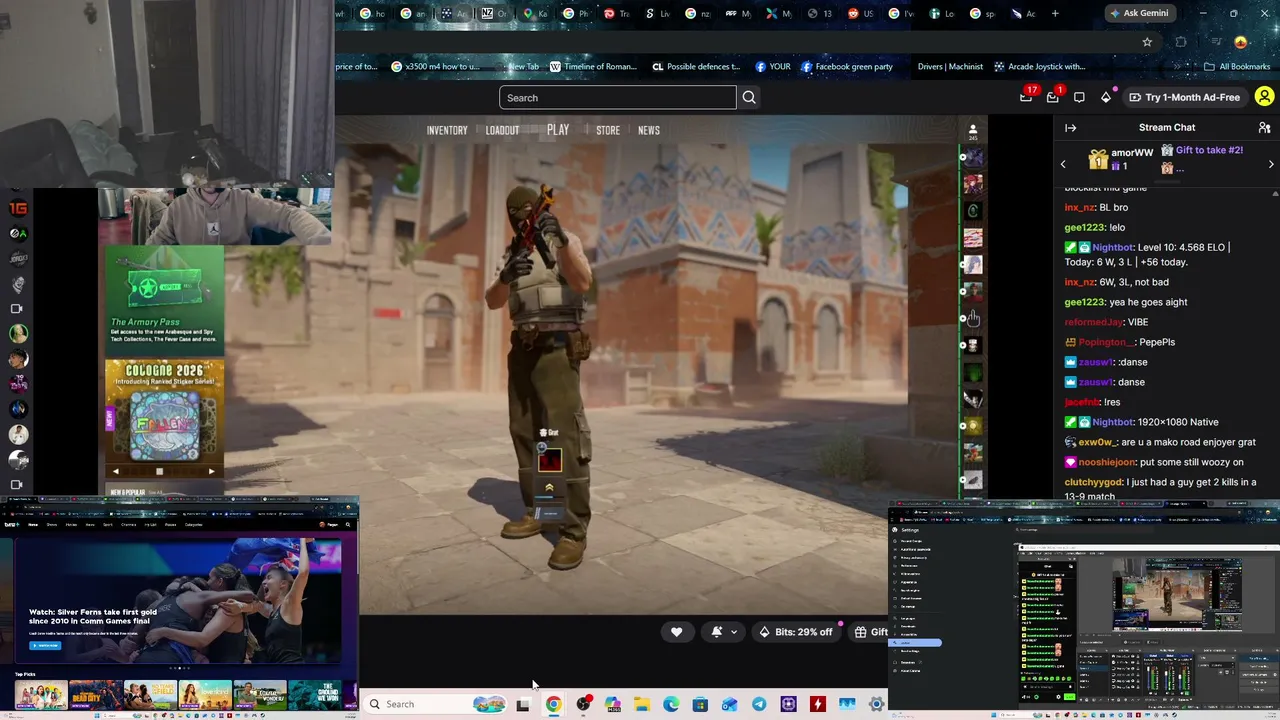Open Outlook from the taskbar

730,704
